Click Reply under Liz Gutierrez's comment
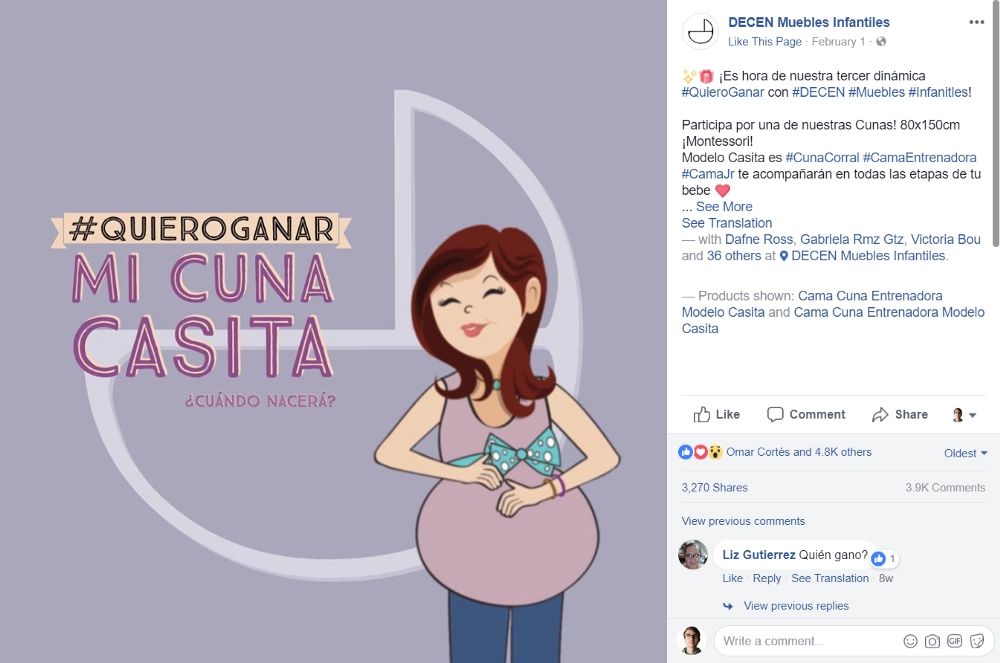This screenshot has height=663, width=1000. pyautogui.click(x=767, y=578)
